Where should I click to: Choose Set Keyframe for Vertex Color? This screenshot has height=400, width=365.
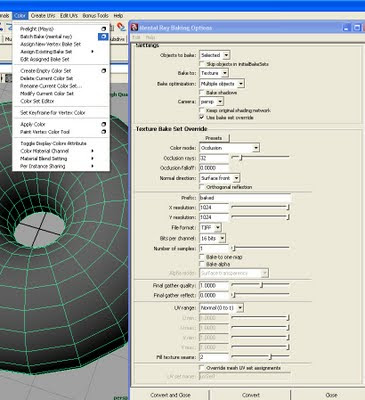53,113
